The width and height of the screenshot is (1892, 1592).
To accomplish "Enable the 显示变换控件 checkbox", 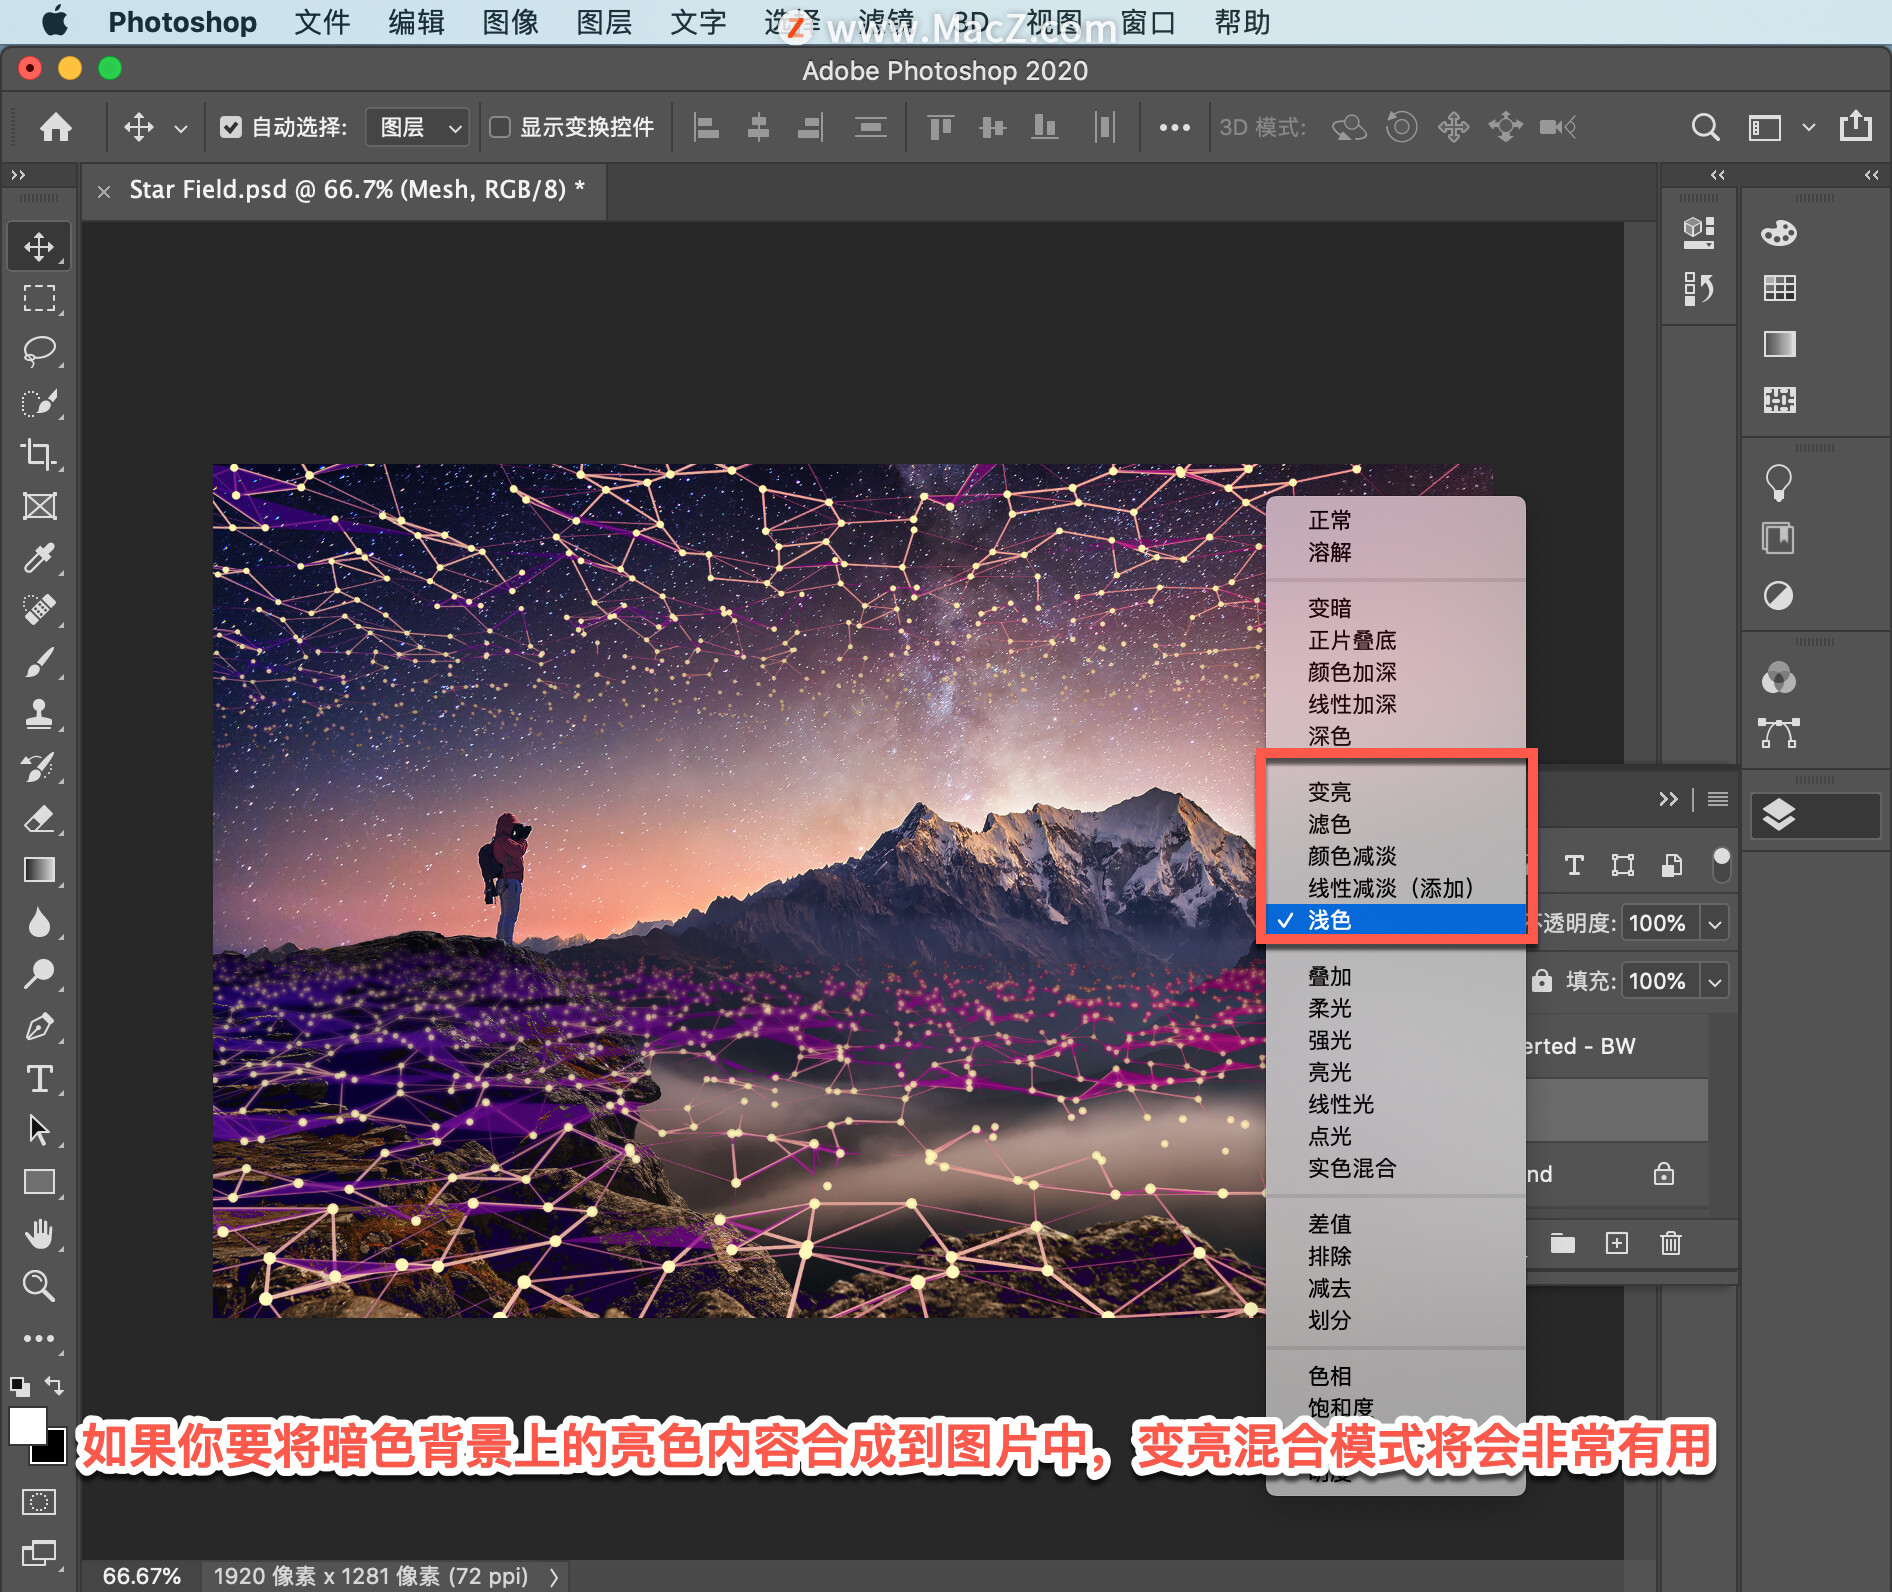I will tap(500, 127).
